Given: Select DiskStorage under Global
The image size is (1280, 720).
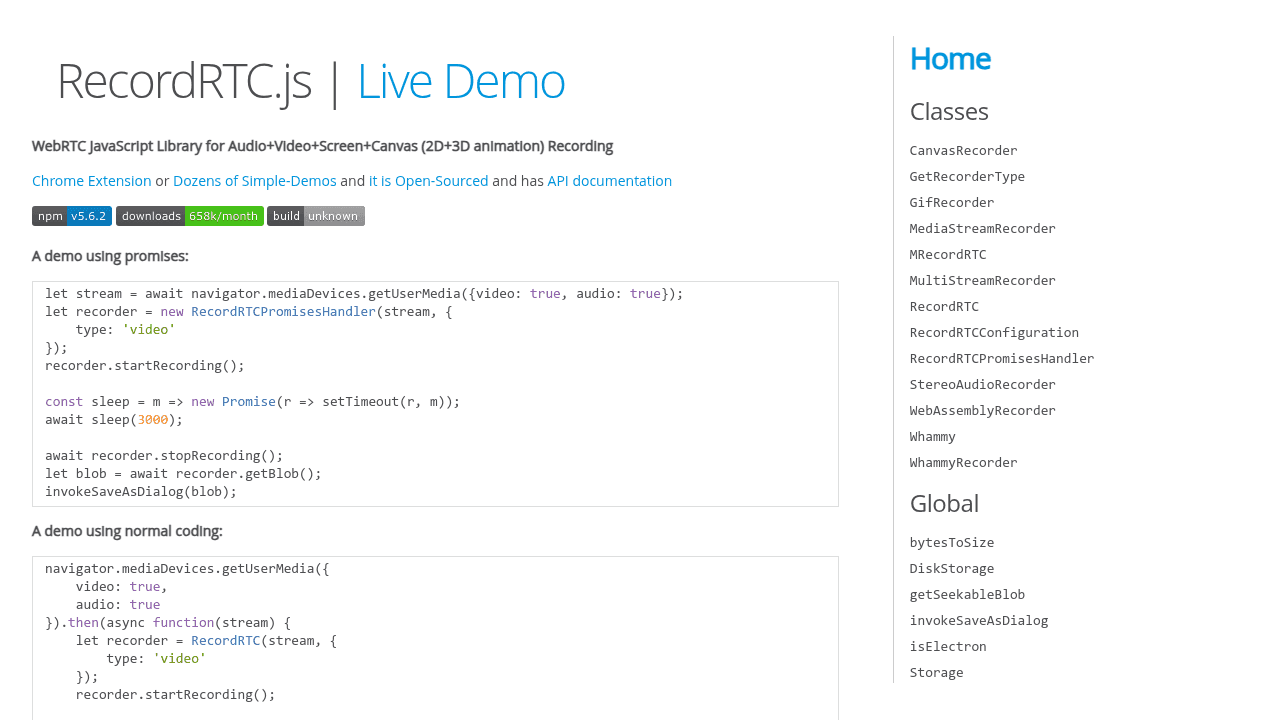Looking at the screenshot, I should (952, 569).
